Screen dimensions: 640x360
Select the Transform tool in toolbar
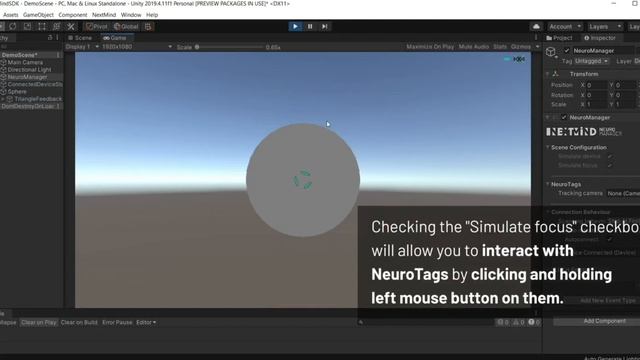click(x=56, y=27)
